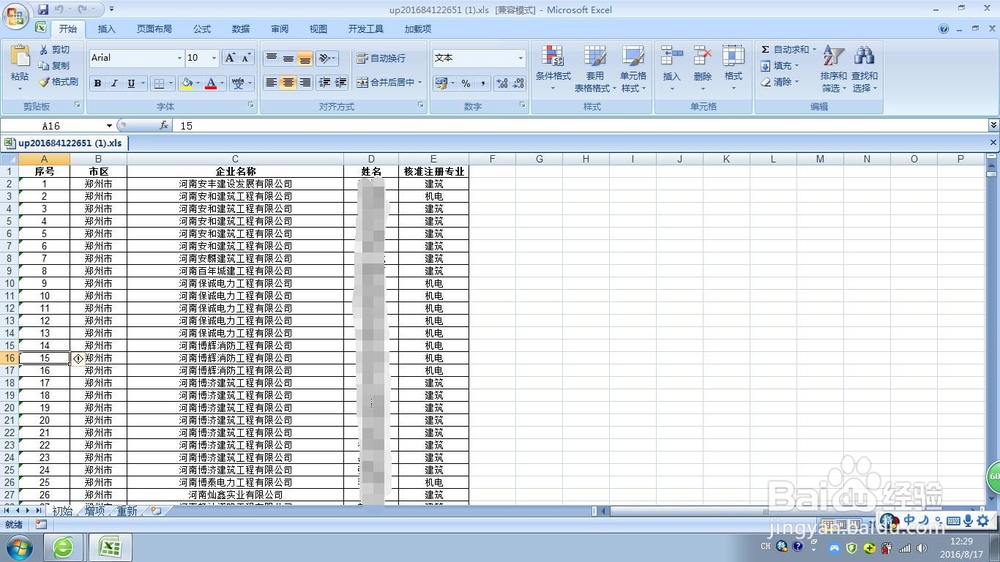Open the Excel taskbar icon

110,547
